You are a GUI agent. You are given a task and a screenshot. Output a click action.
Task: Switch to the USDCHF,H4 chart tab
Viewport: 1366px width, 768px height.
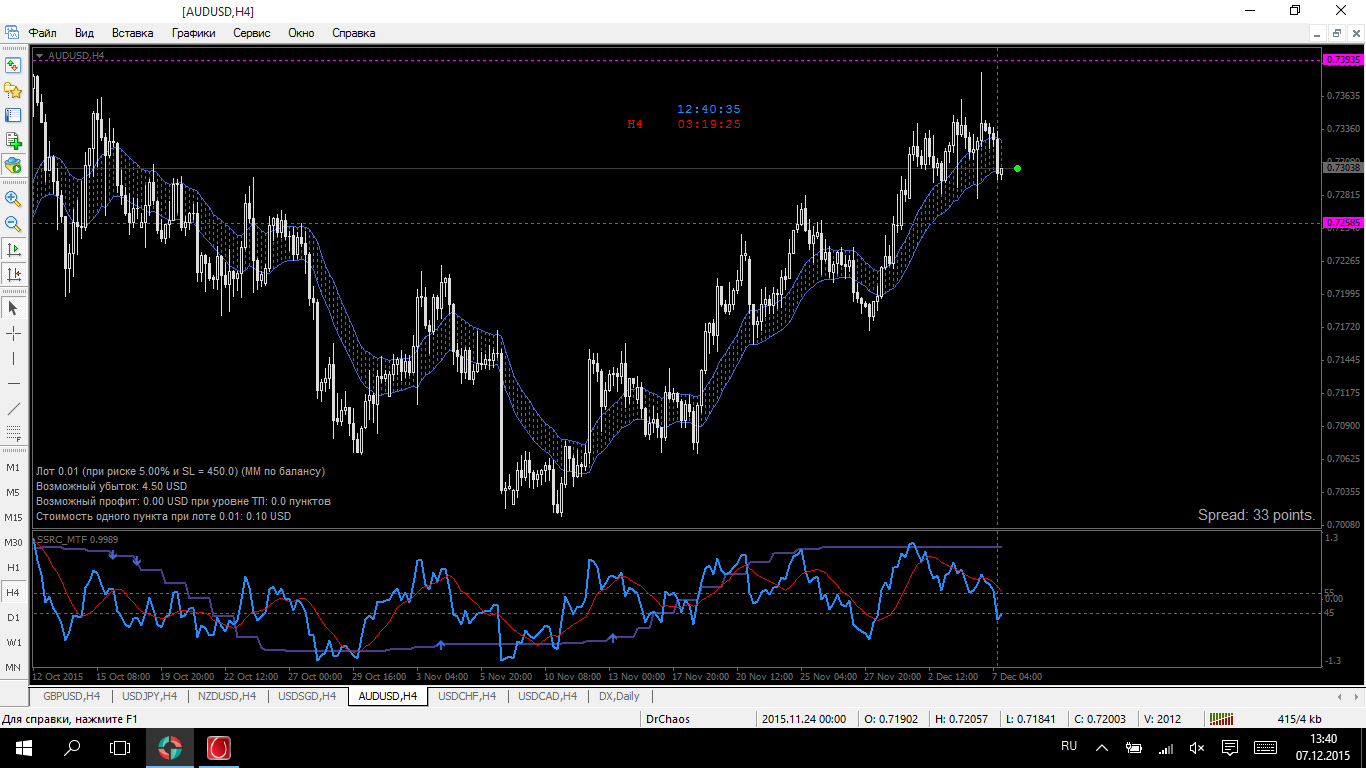coord(468,696)
